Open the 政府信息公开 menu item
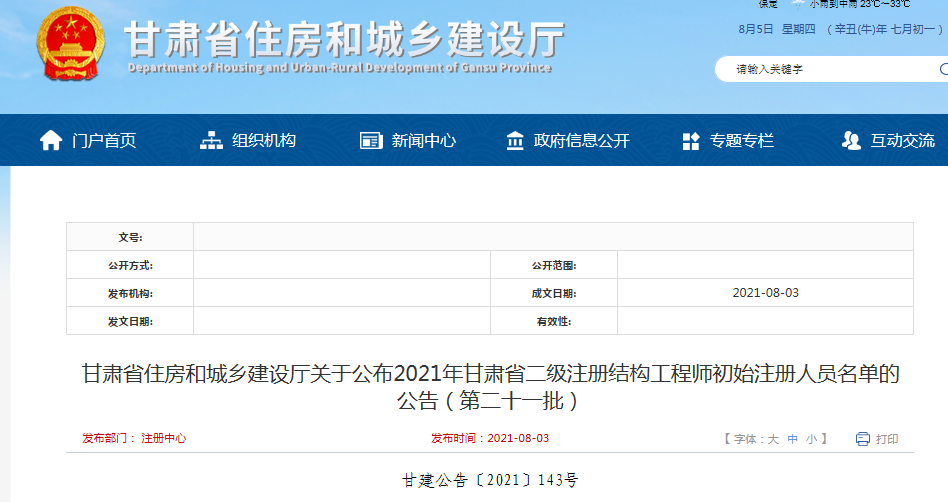This screenshot has height=502, width=948. pos(582,141)
